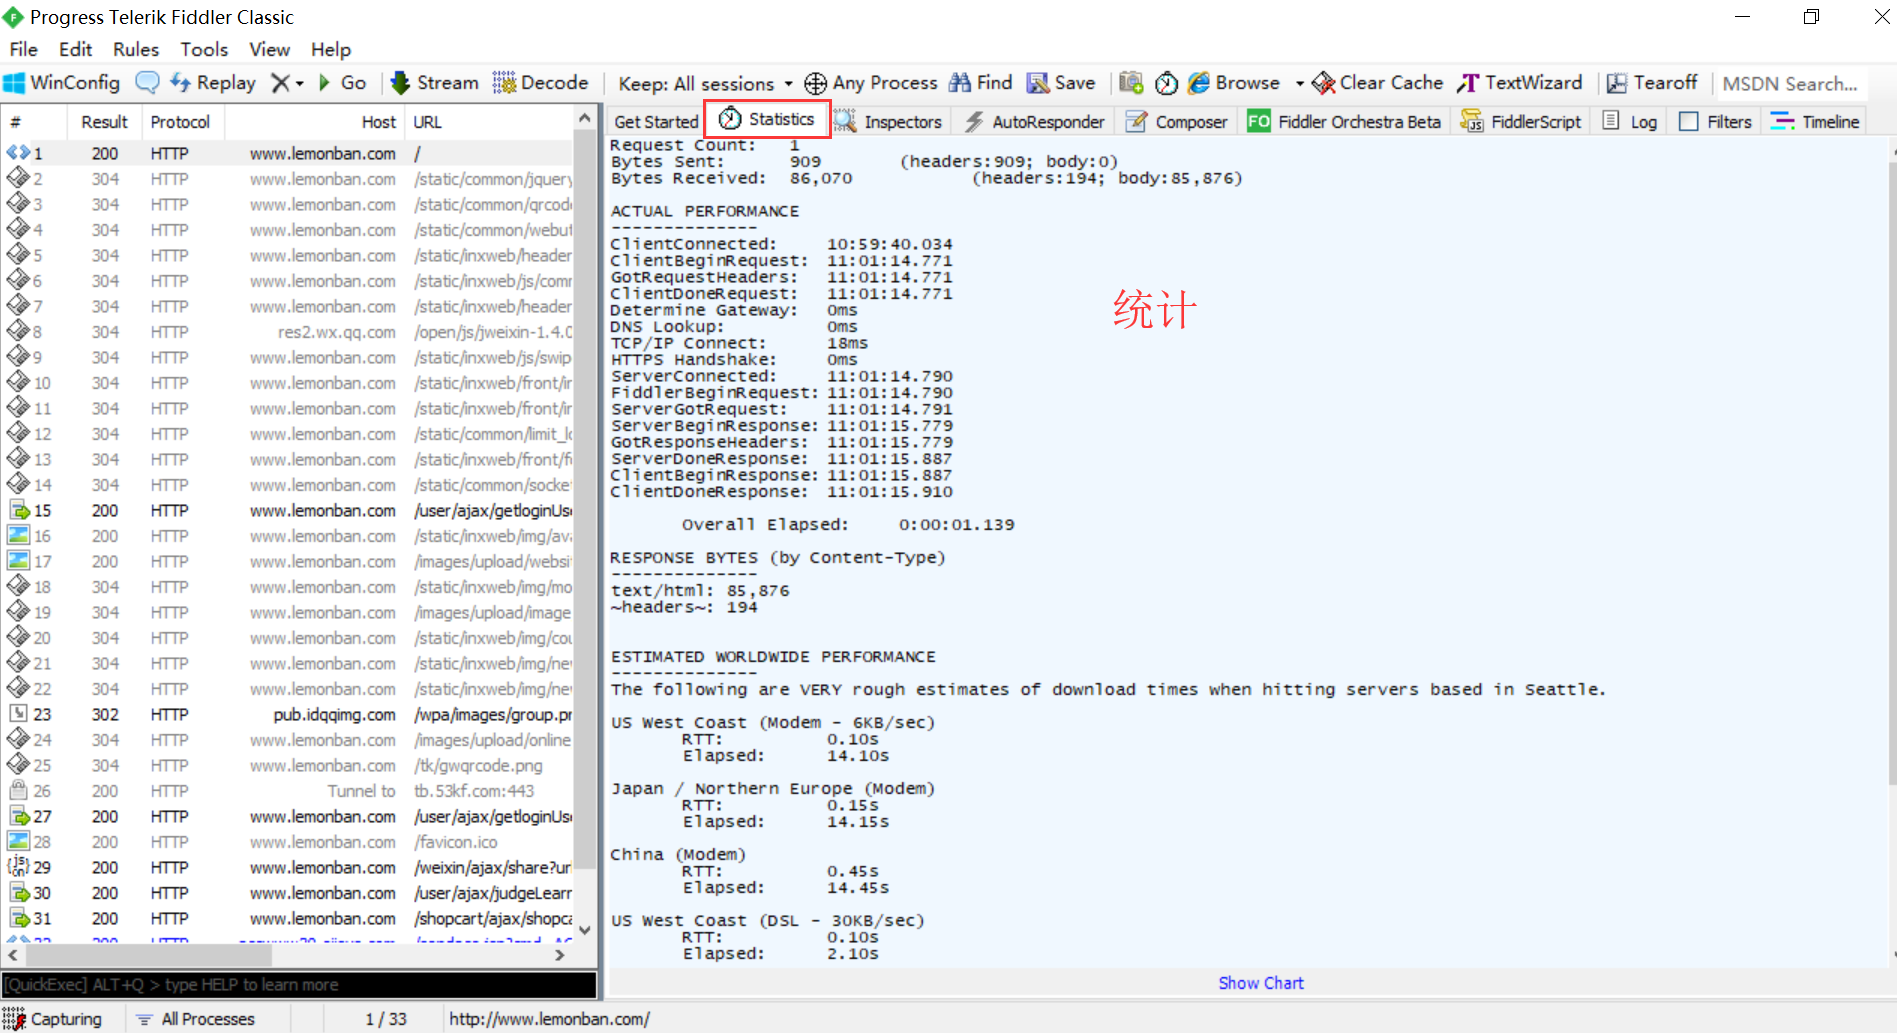This screenshot has width=1897, height=1033.
Task: Open the Rules menu
Action: [x=136, y=49]
